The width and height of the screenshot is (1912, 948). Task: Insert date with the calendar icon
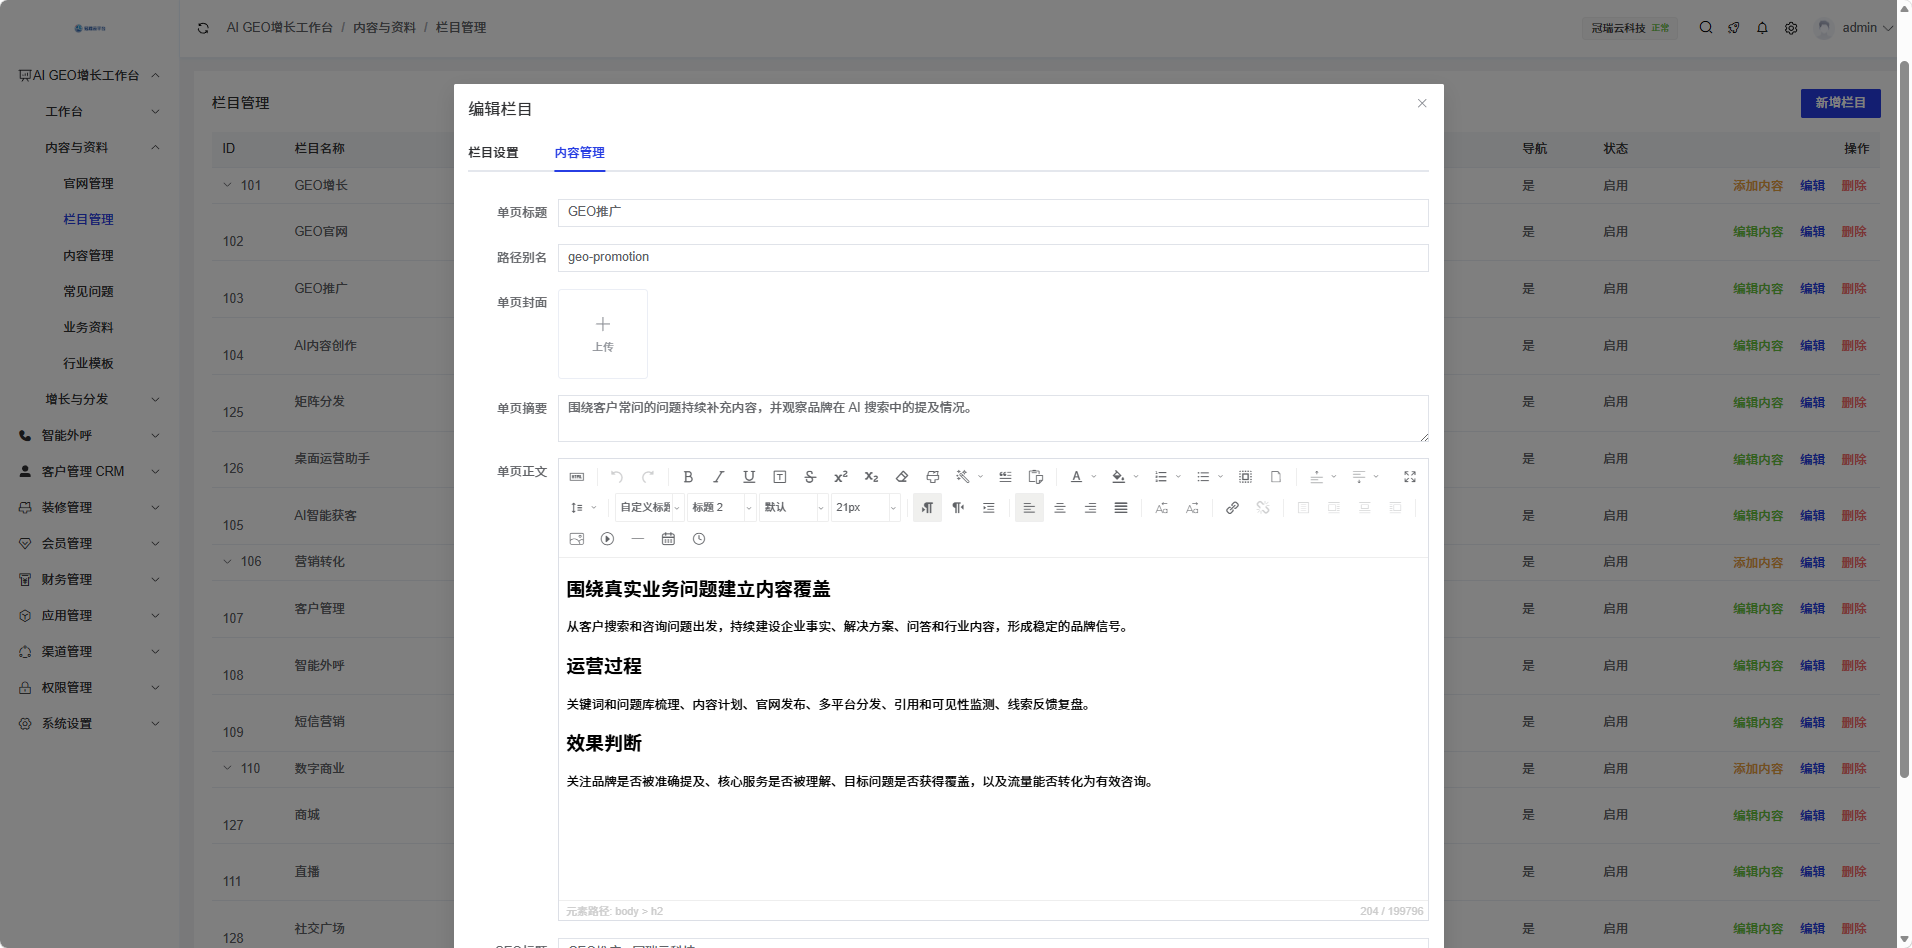coord(668,539)
